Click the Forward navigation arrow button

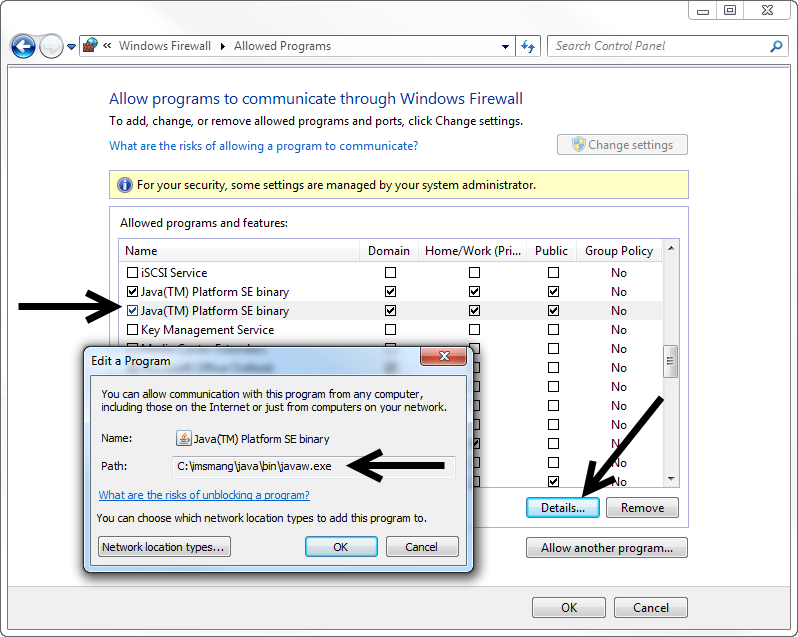point(51,46)
